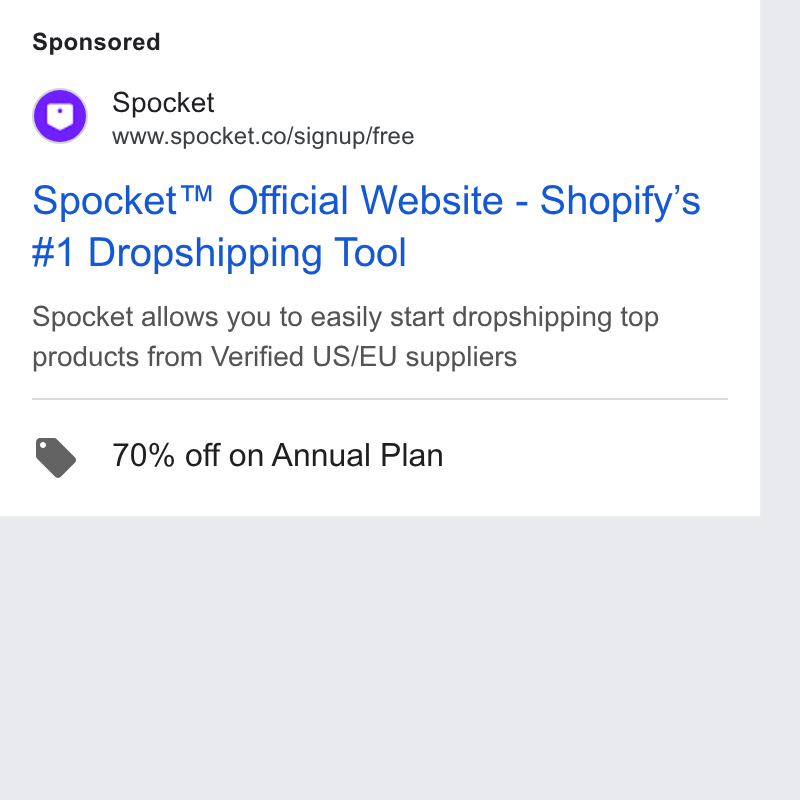This screenshot has width=800, height=800.
Task: Select the Spocket advertiser name
Action: click(x=163, y=103)
